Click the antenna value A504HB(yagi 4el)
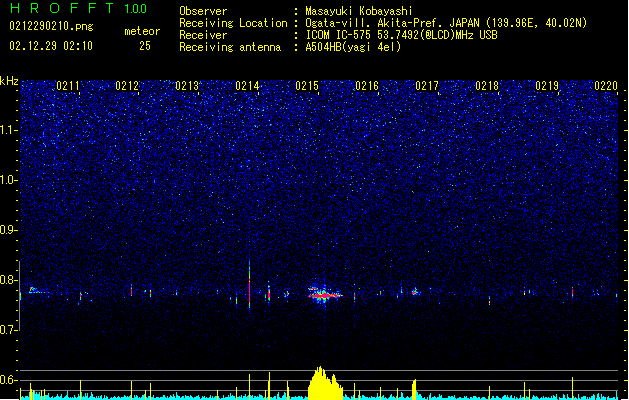Image resolution: width=629 pixels, height=400 pixels. click(x=353, y=47)
